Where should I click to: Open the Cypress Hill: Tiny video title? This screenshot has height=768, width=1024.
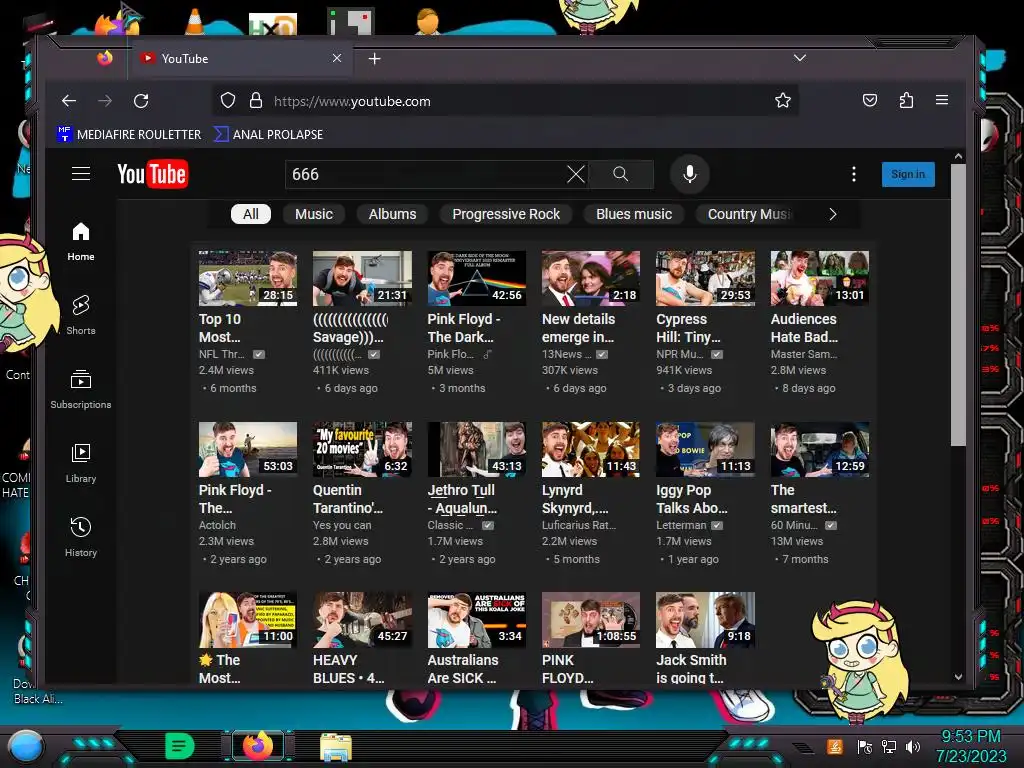click(x=688, y=328)
